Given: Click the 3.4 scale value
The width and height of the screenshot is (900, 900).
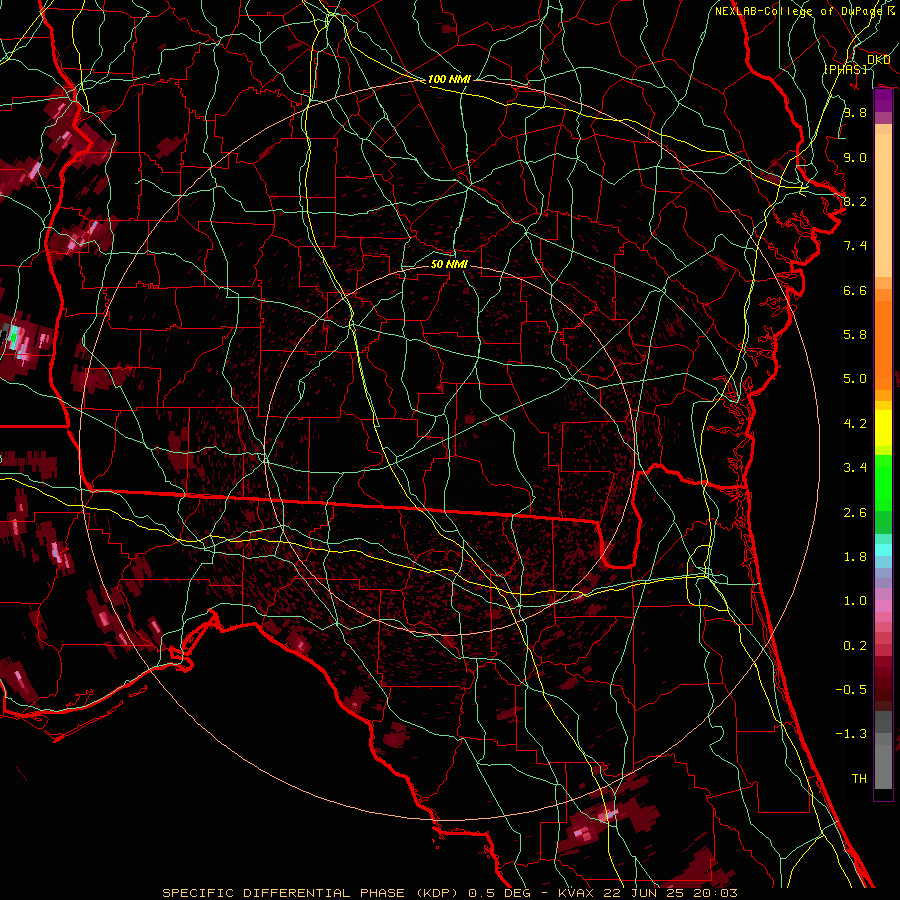Looking at the screenshot, I should (855, 468).
